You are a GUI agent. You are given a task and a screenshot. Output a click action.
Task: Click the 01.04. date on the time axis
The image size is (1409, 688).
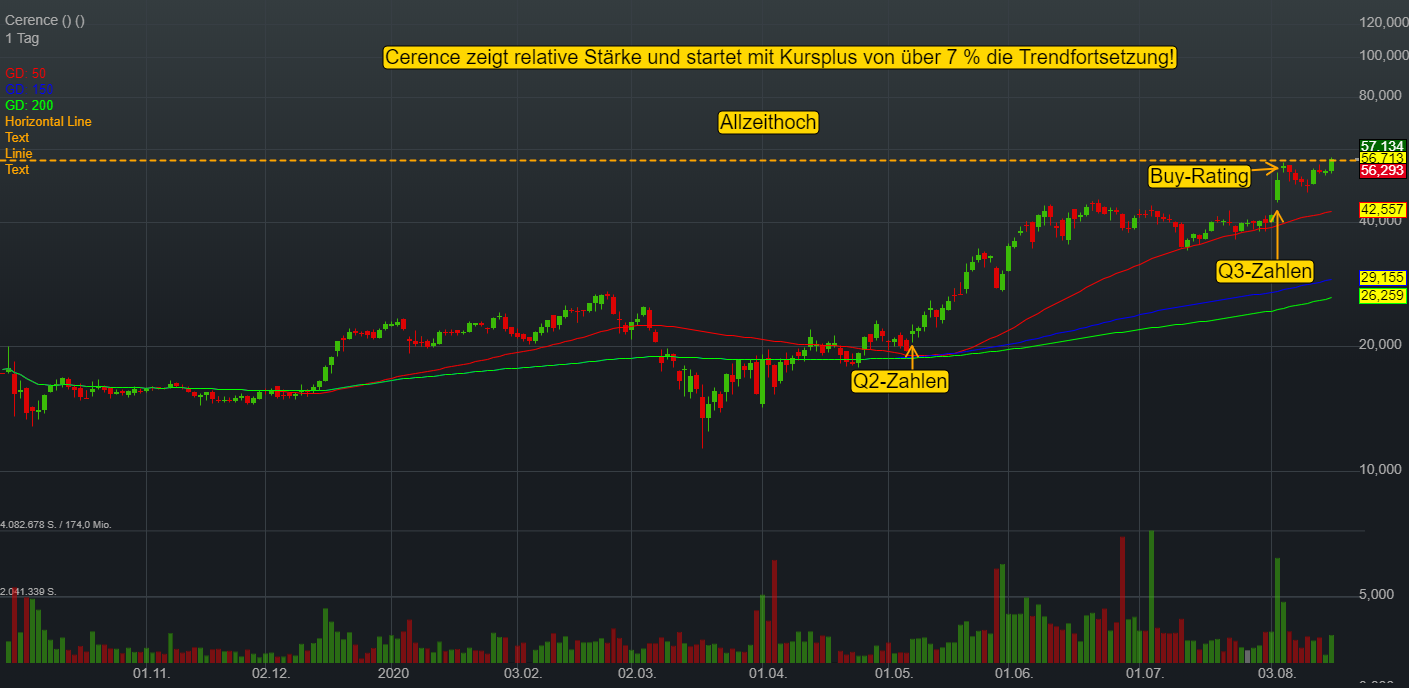tap(768, 675)
